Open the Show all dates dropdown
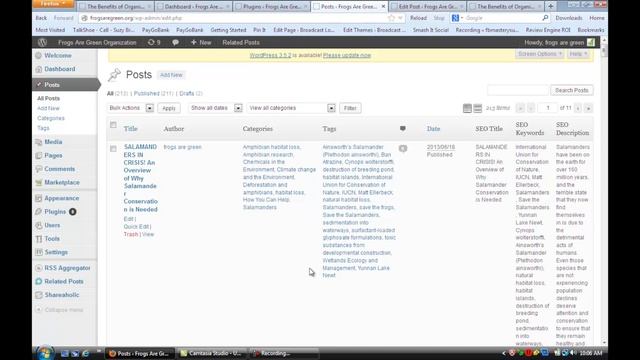640x360 pixels. click(216, 108)
